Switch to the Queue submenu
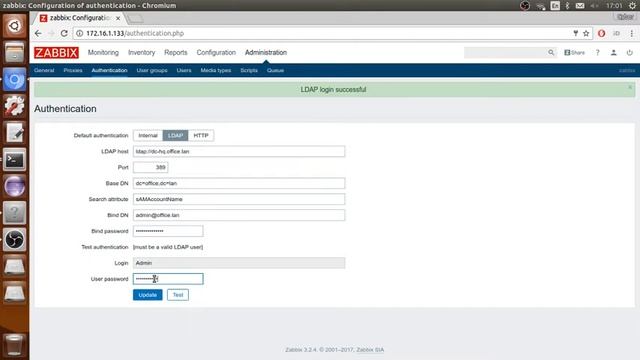The height and width of the screenshot is (360, 640). (x=276, y=71)
